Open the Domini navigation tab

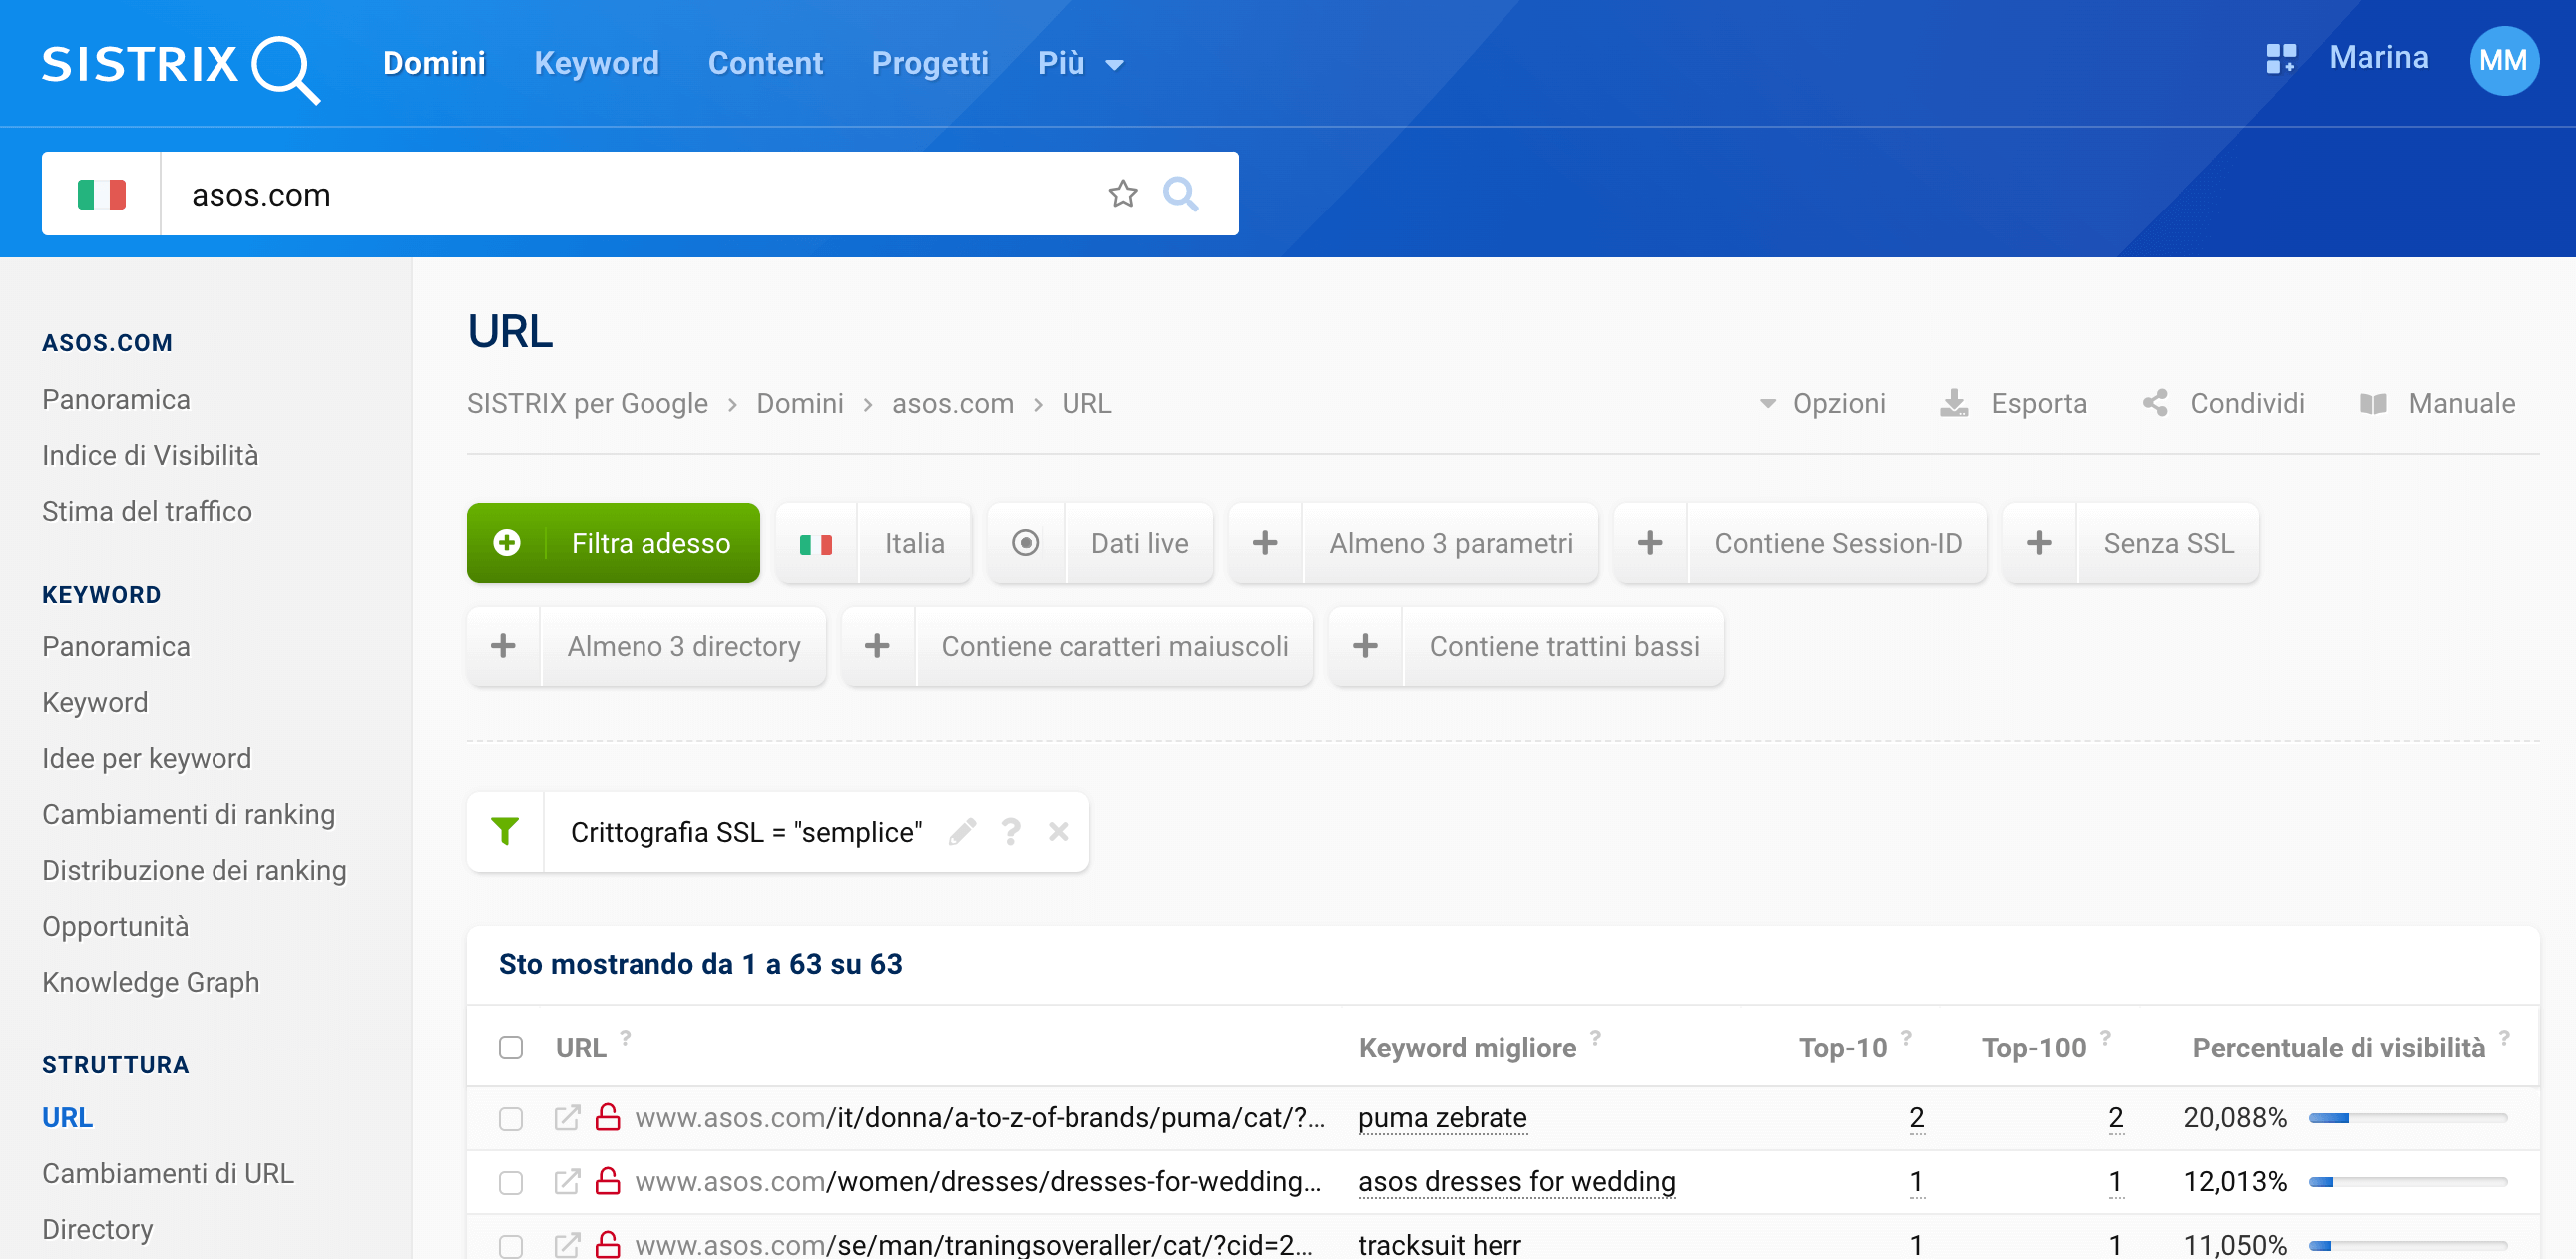tap(434, 63)
